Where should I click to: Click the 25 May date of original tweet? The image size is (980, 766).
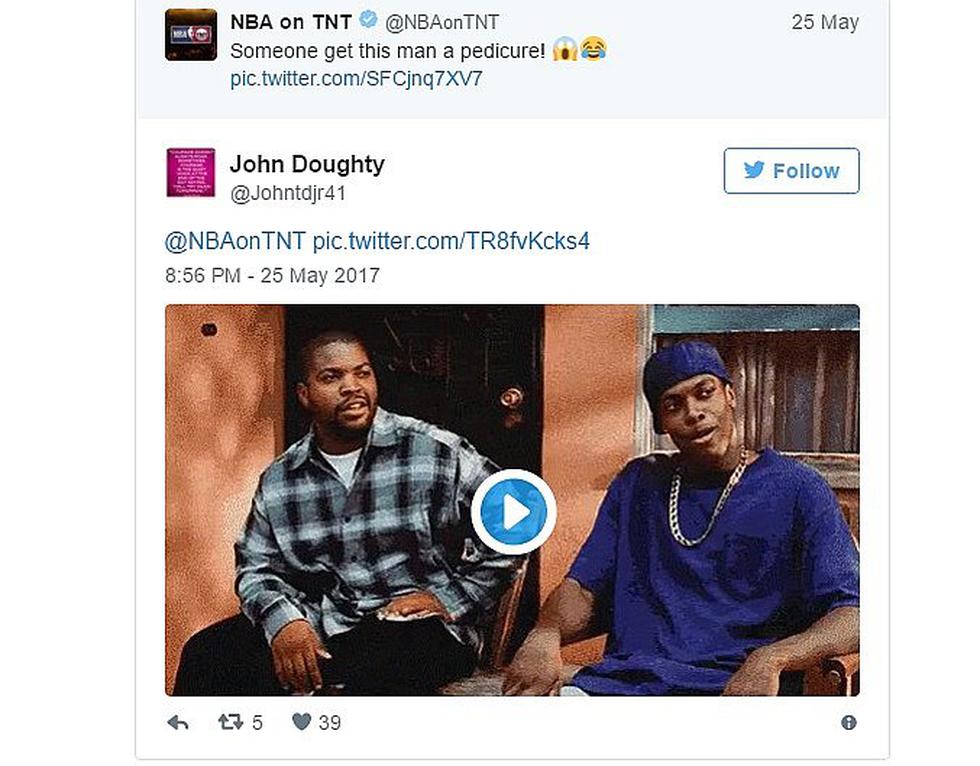(825, 22)
